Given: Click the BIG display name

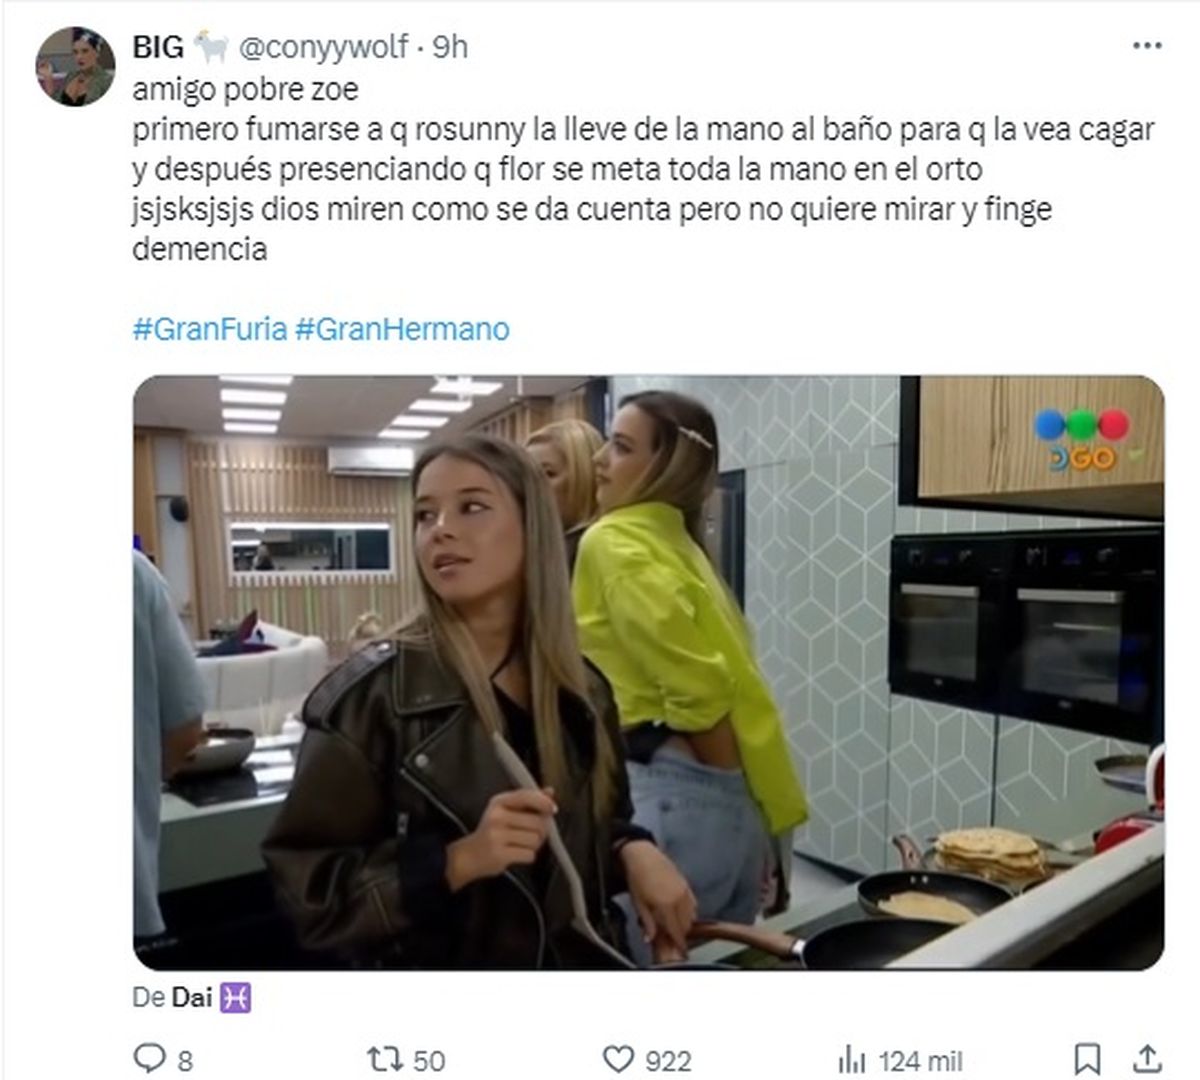Looking at the screenshot, I should 158,47.
